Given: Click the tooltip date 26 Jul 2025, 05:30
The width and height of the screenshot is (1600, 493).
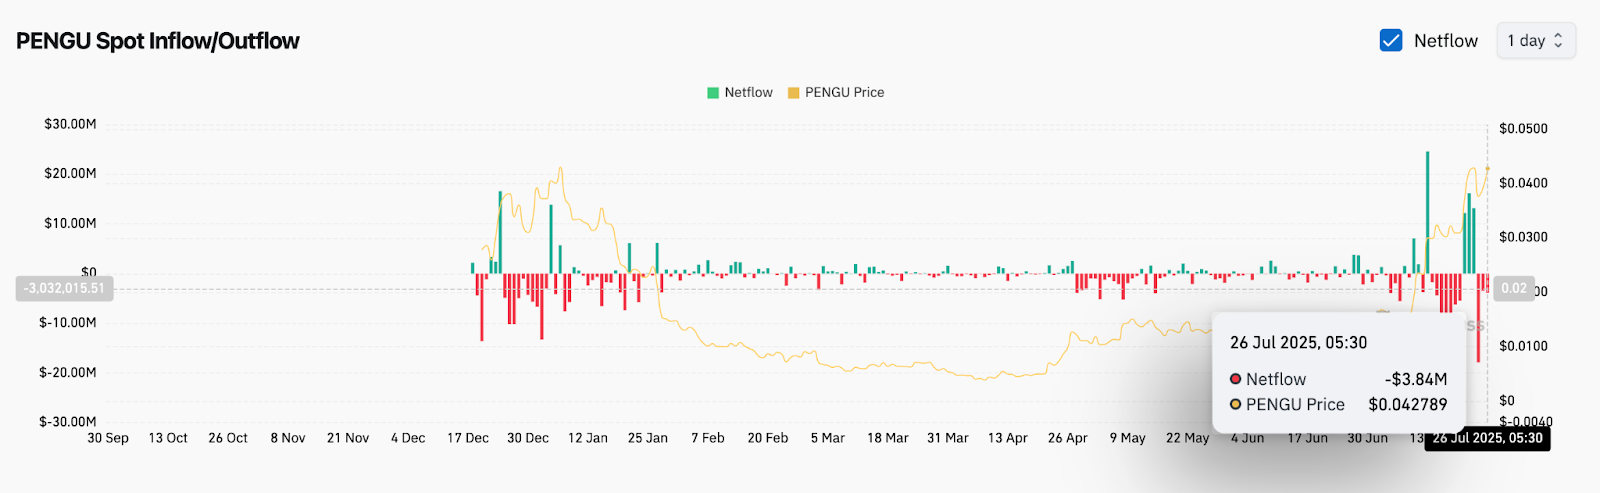Looking at the screenshot, I should (1298, 342).
